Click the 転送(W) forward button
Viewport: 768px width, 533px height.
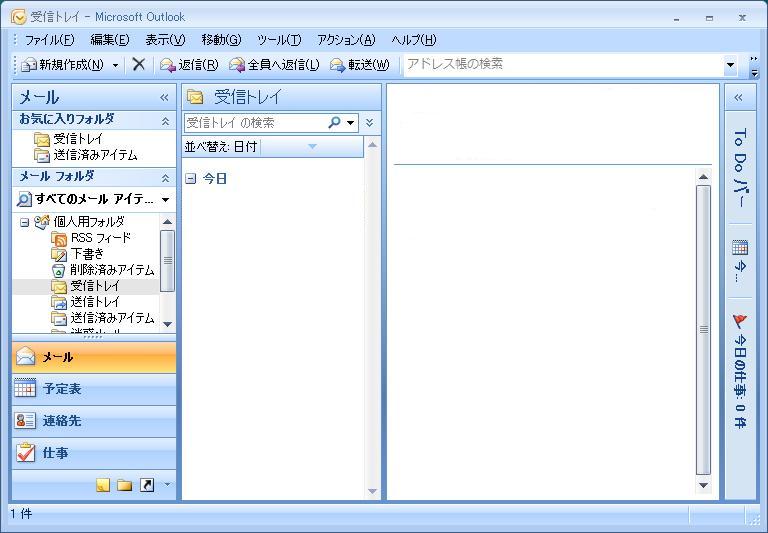click(x=360, y=65)
